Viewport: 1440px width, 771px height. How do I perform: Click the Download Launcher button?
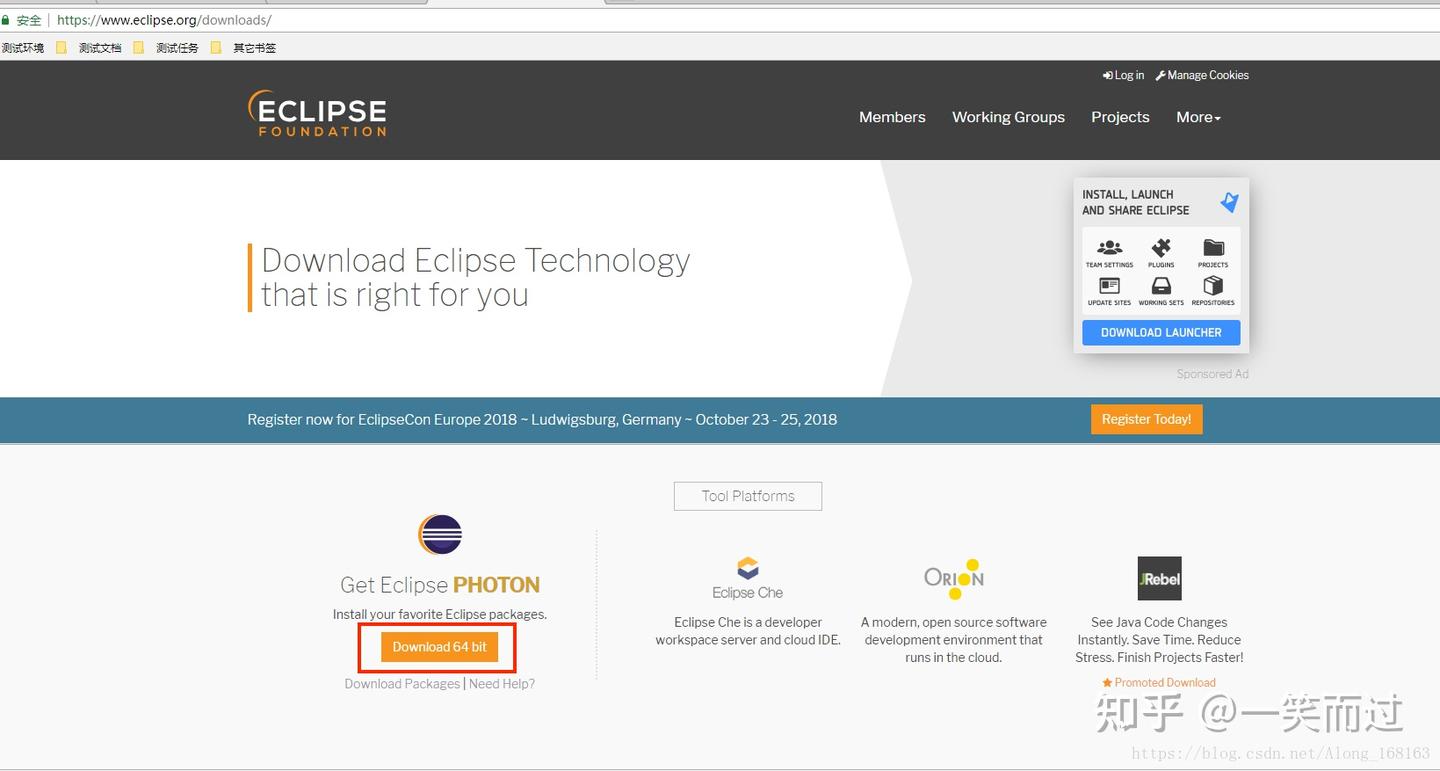click(1161, 331)
